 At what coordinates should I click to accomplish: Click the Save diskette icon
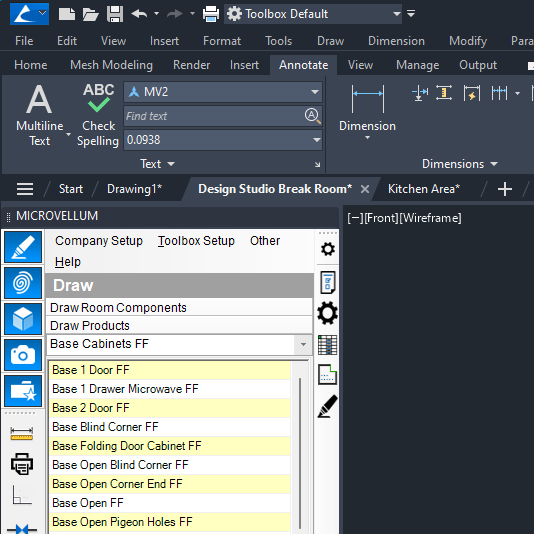tap(115, 14)
